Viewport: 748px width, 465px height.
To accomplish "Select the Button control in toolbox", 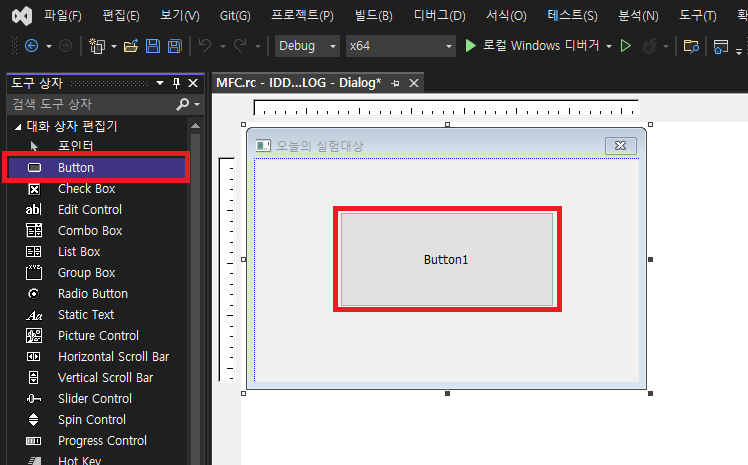I will pyautogui.click(x=97, y=168).
